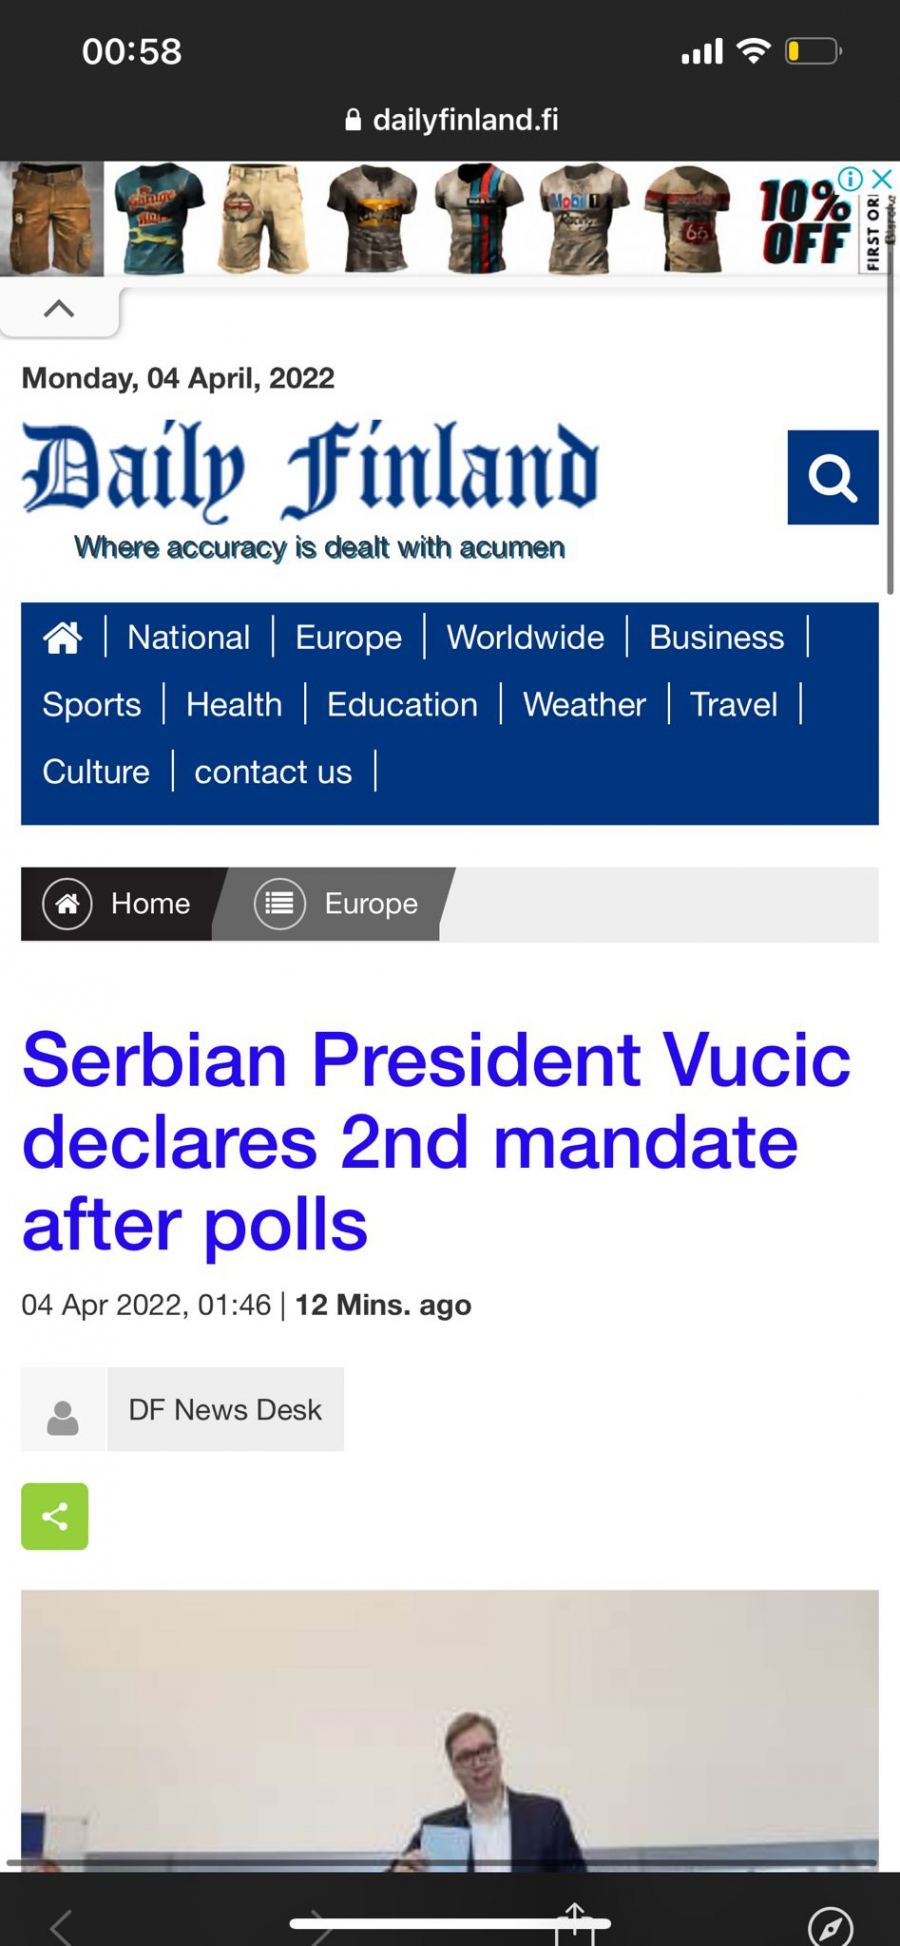Tap the browser share icon at bottom
Viewport: 900px width, 1946px height.
(x=575, y=1922)
